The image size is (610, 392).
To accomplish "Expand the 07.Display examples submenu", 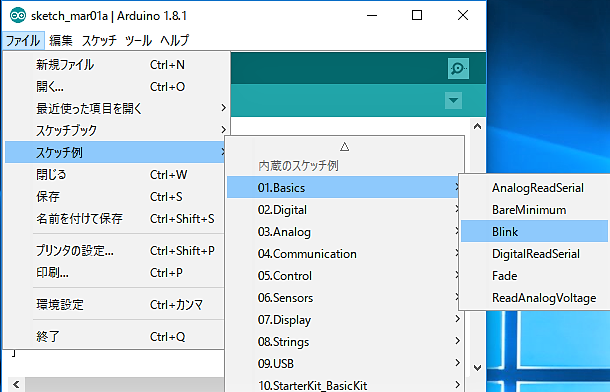I will coord(344,320).
